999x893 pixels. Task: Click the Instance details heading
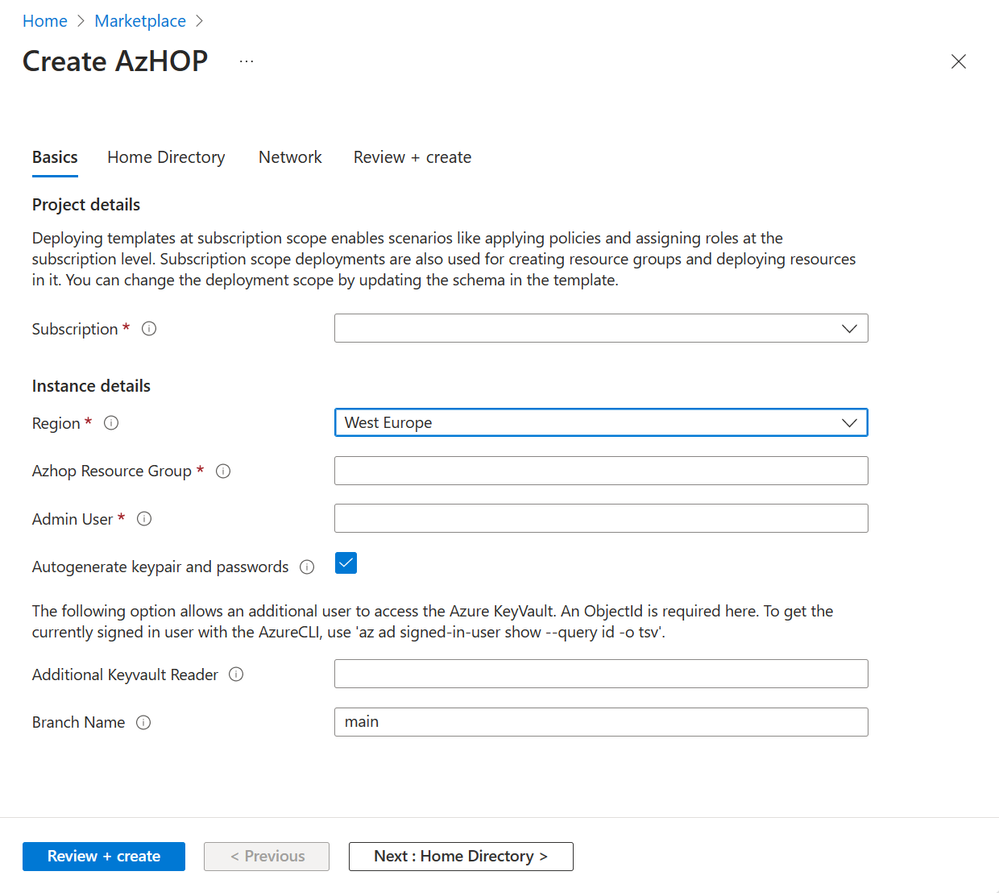(x=91, y=386)
